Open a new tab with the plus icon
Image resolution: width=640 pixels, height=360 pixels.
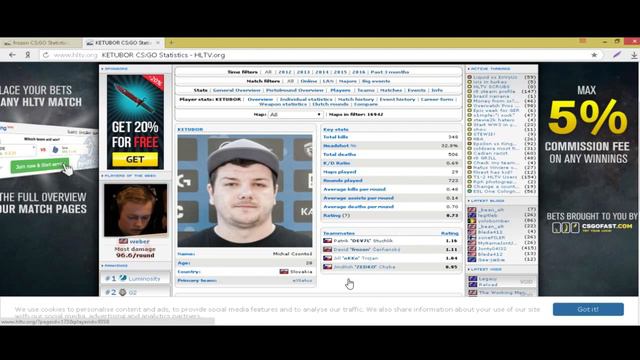click(171, 42)
